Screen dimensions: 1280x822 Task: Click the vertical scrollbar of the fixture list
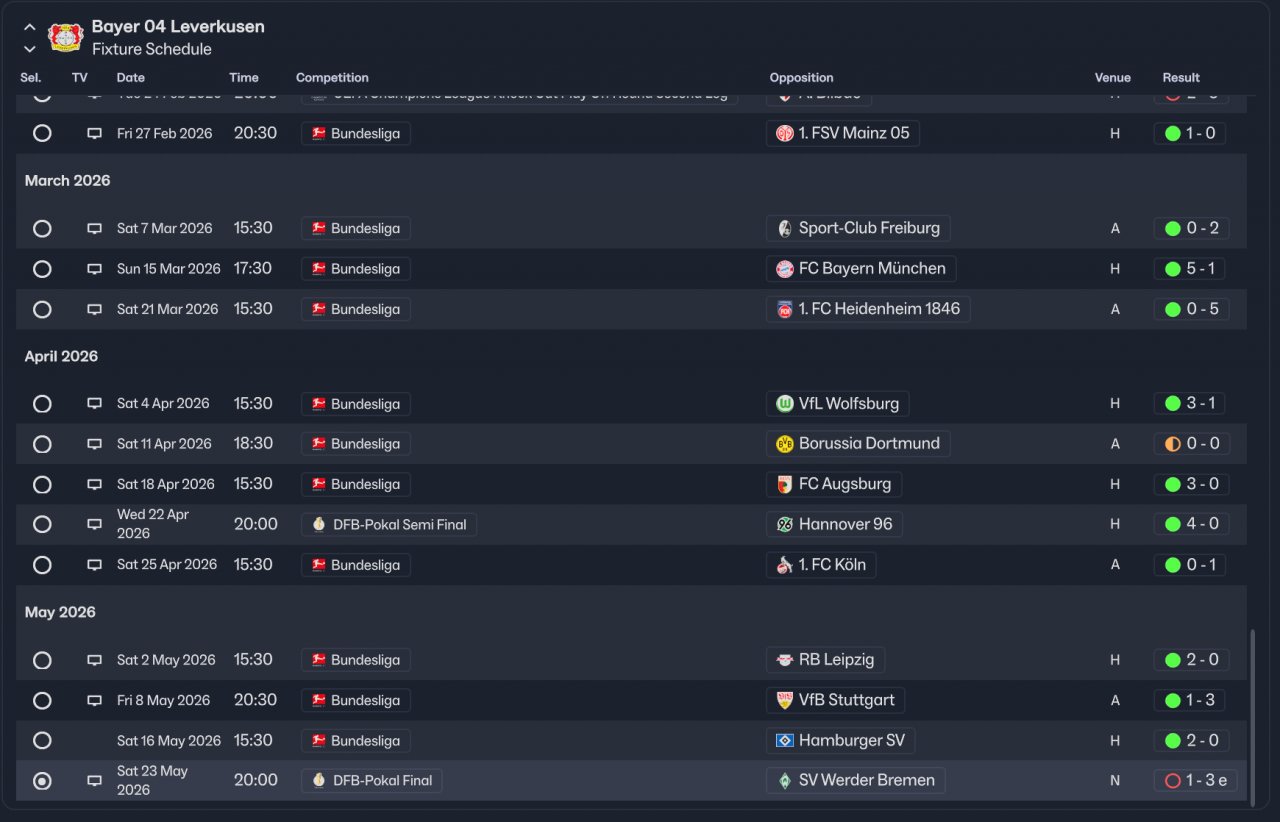pos(1252,712)
